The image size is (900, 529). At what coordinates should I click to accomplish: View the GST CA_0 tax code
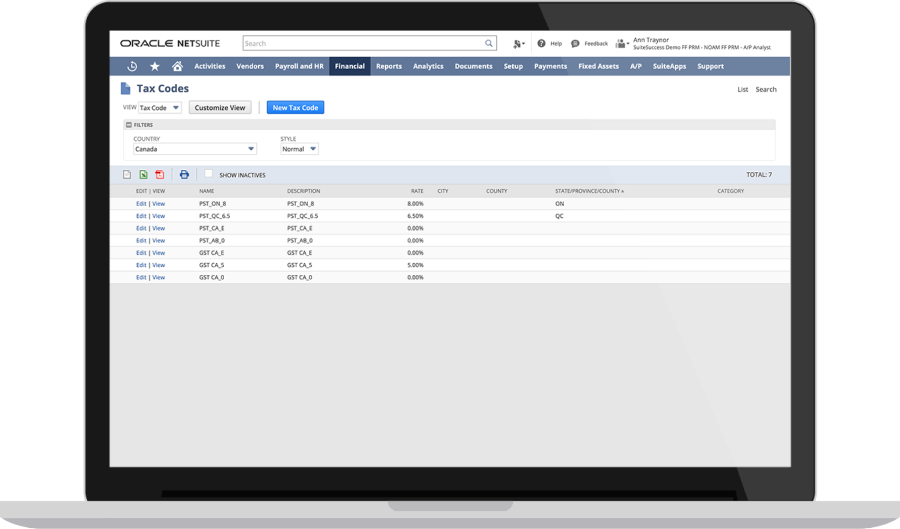pyautogui.click(x=158, y=277)
